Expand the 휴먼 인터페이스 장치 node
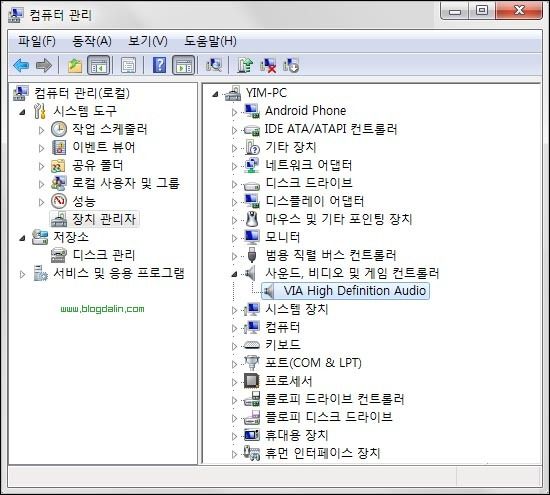Viewport: 550px width, 495px height. coord(234,454)
